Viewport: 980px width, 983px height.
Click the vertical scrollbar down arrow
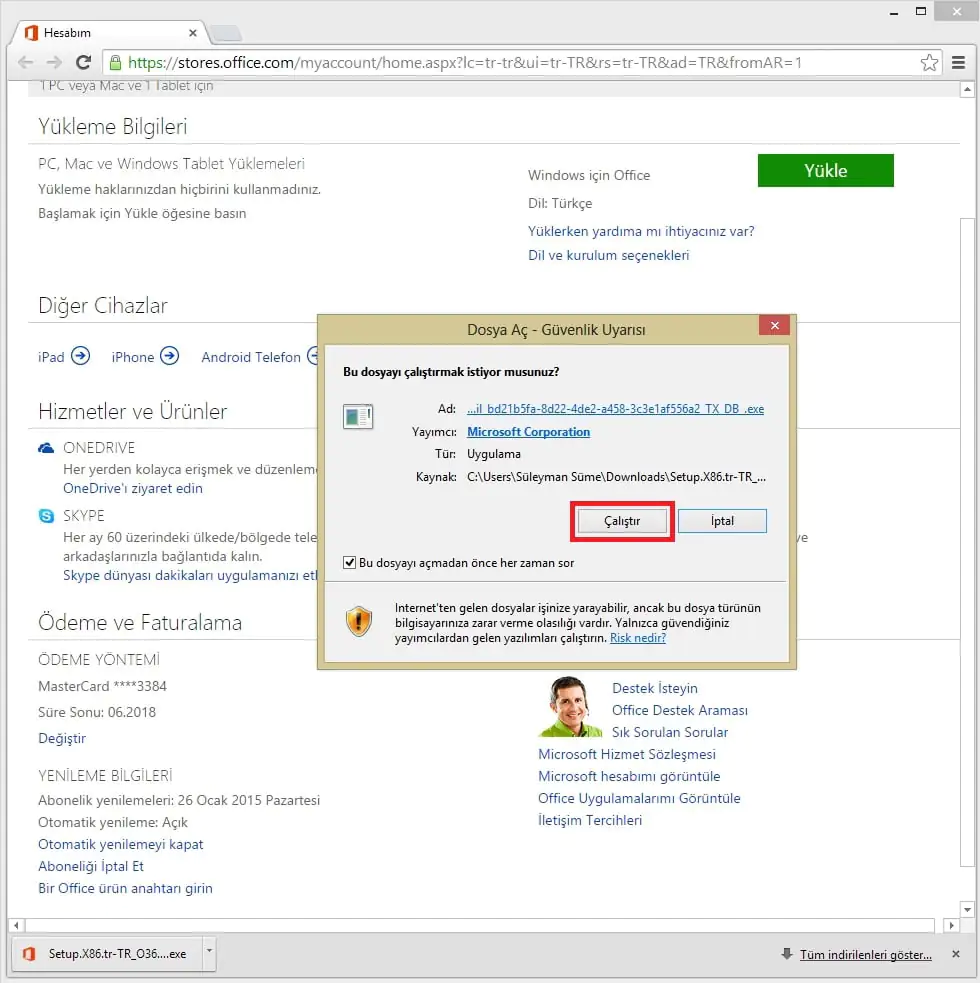[967, 910]
